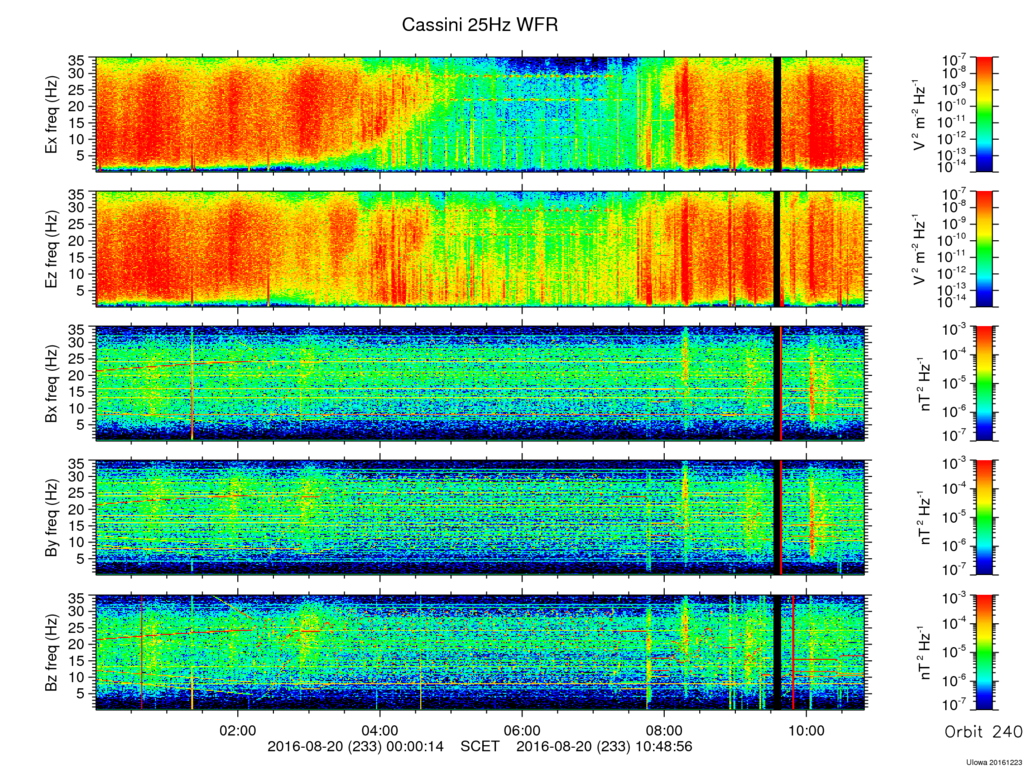Select the 'Ex freq (Hz)' axis label
Image resolution: width=1024 pixels, height=767 pixels.
pos(52,115)
